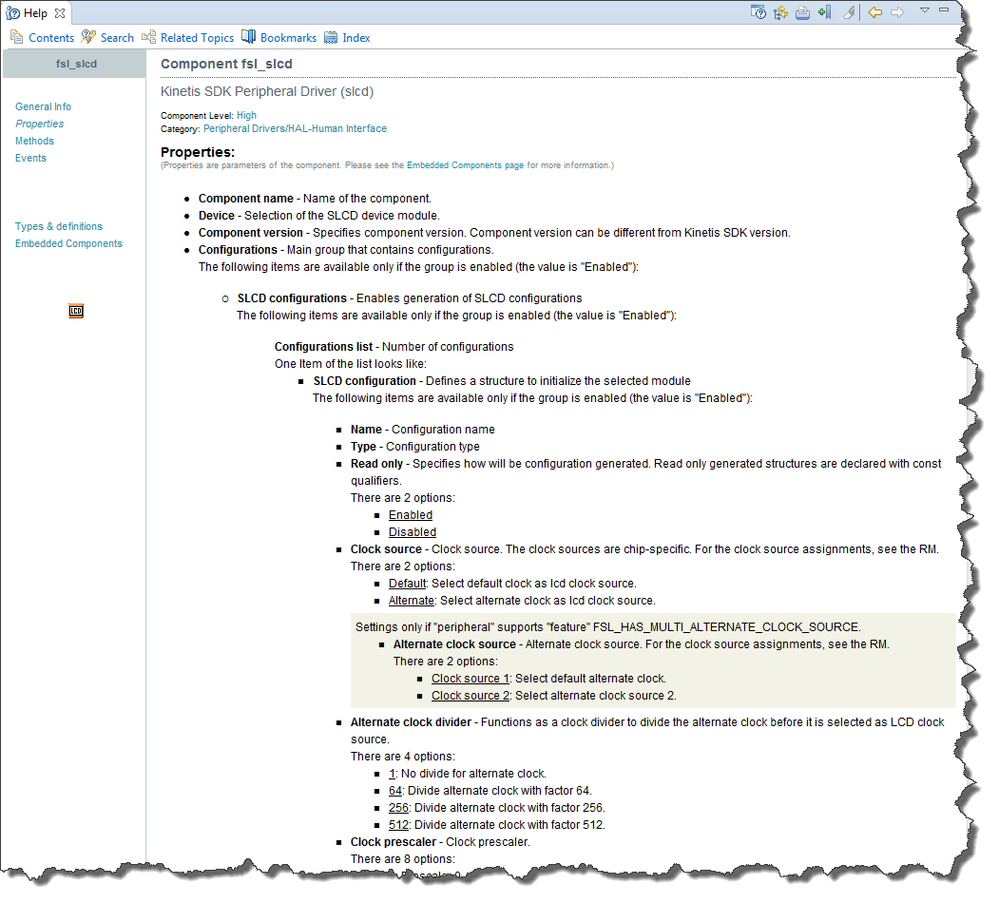The width and height of the screenshot is (999, 902).
Task: Go back with the yellow left arrow
Action: pyautogui.click(x=875, y=12)
